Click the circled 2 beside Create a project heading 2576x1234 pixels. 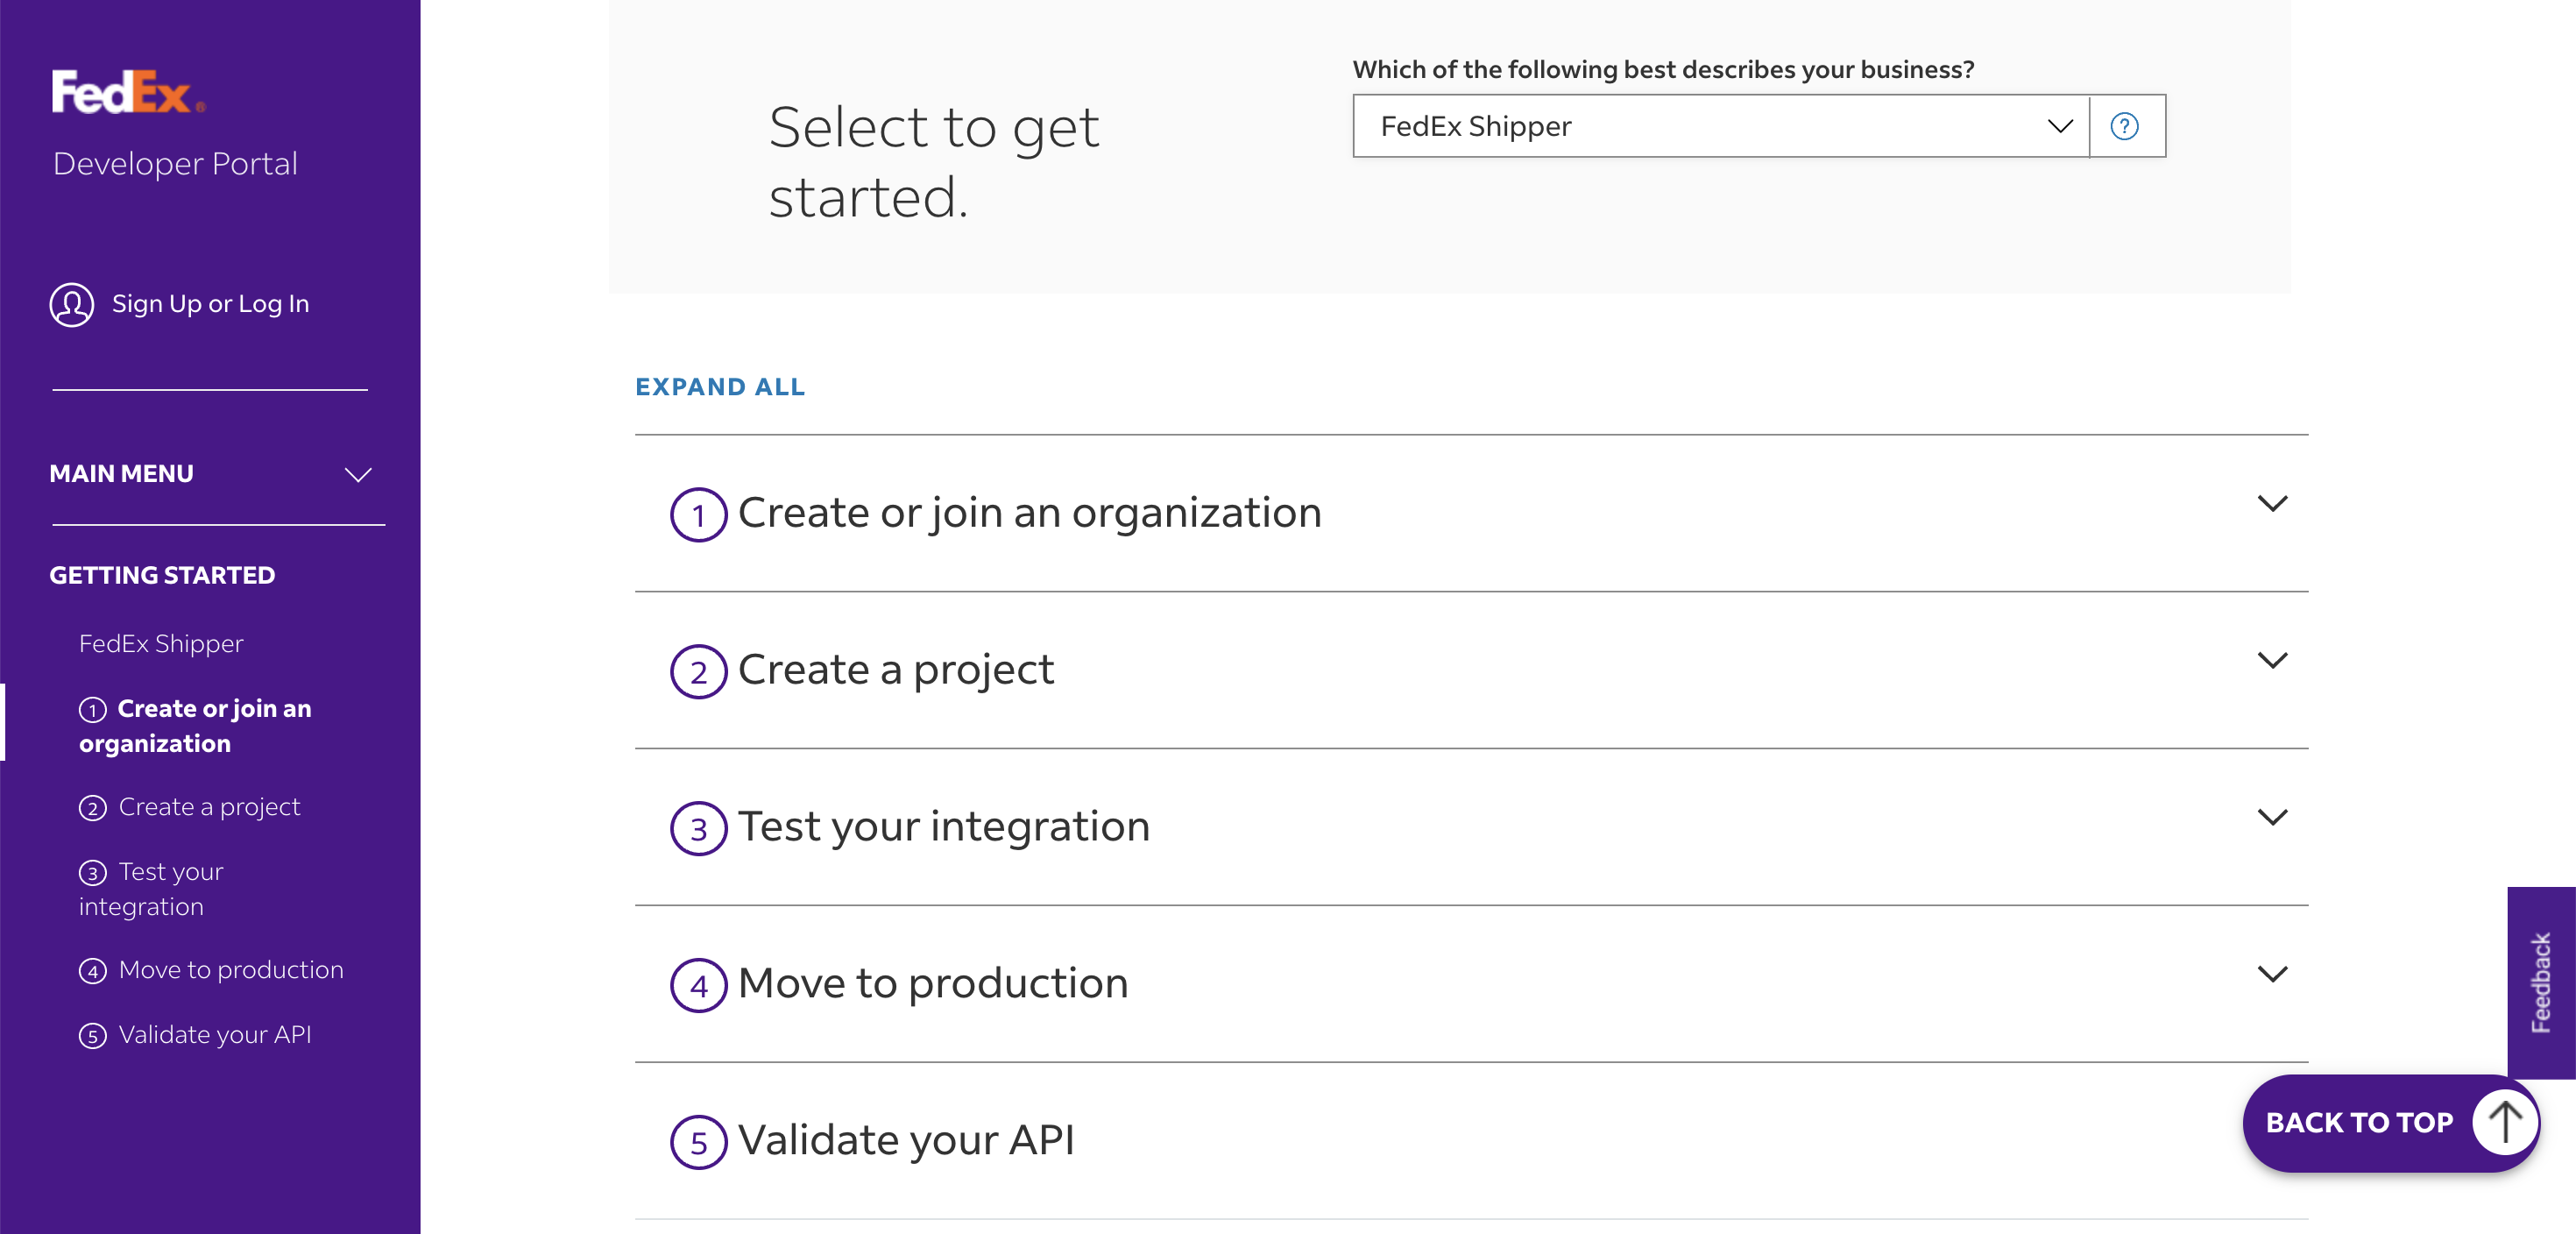698,672
